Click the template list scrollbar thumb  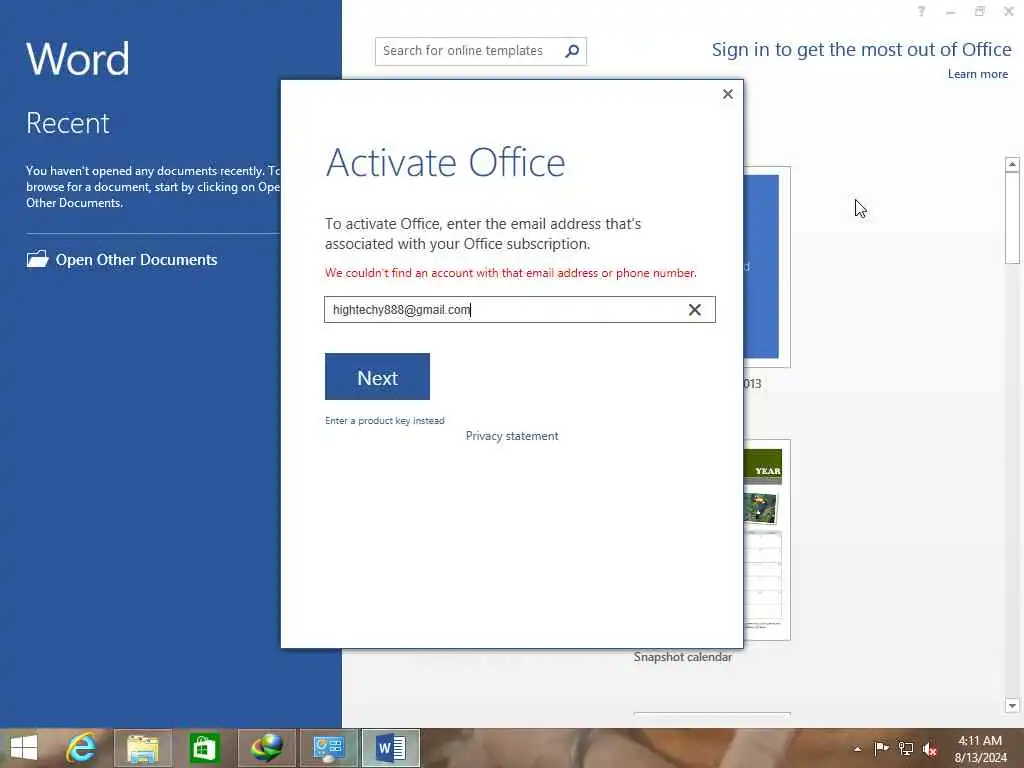(1012, 218)
